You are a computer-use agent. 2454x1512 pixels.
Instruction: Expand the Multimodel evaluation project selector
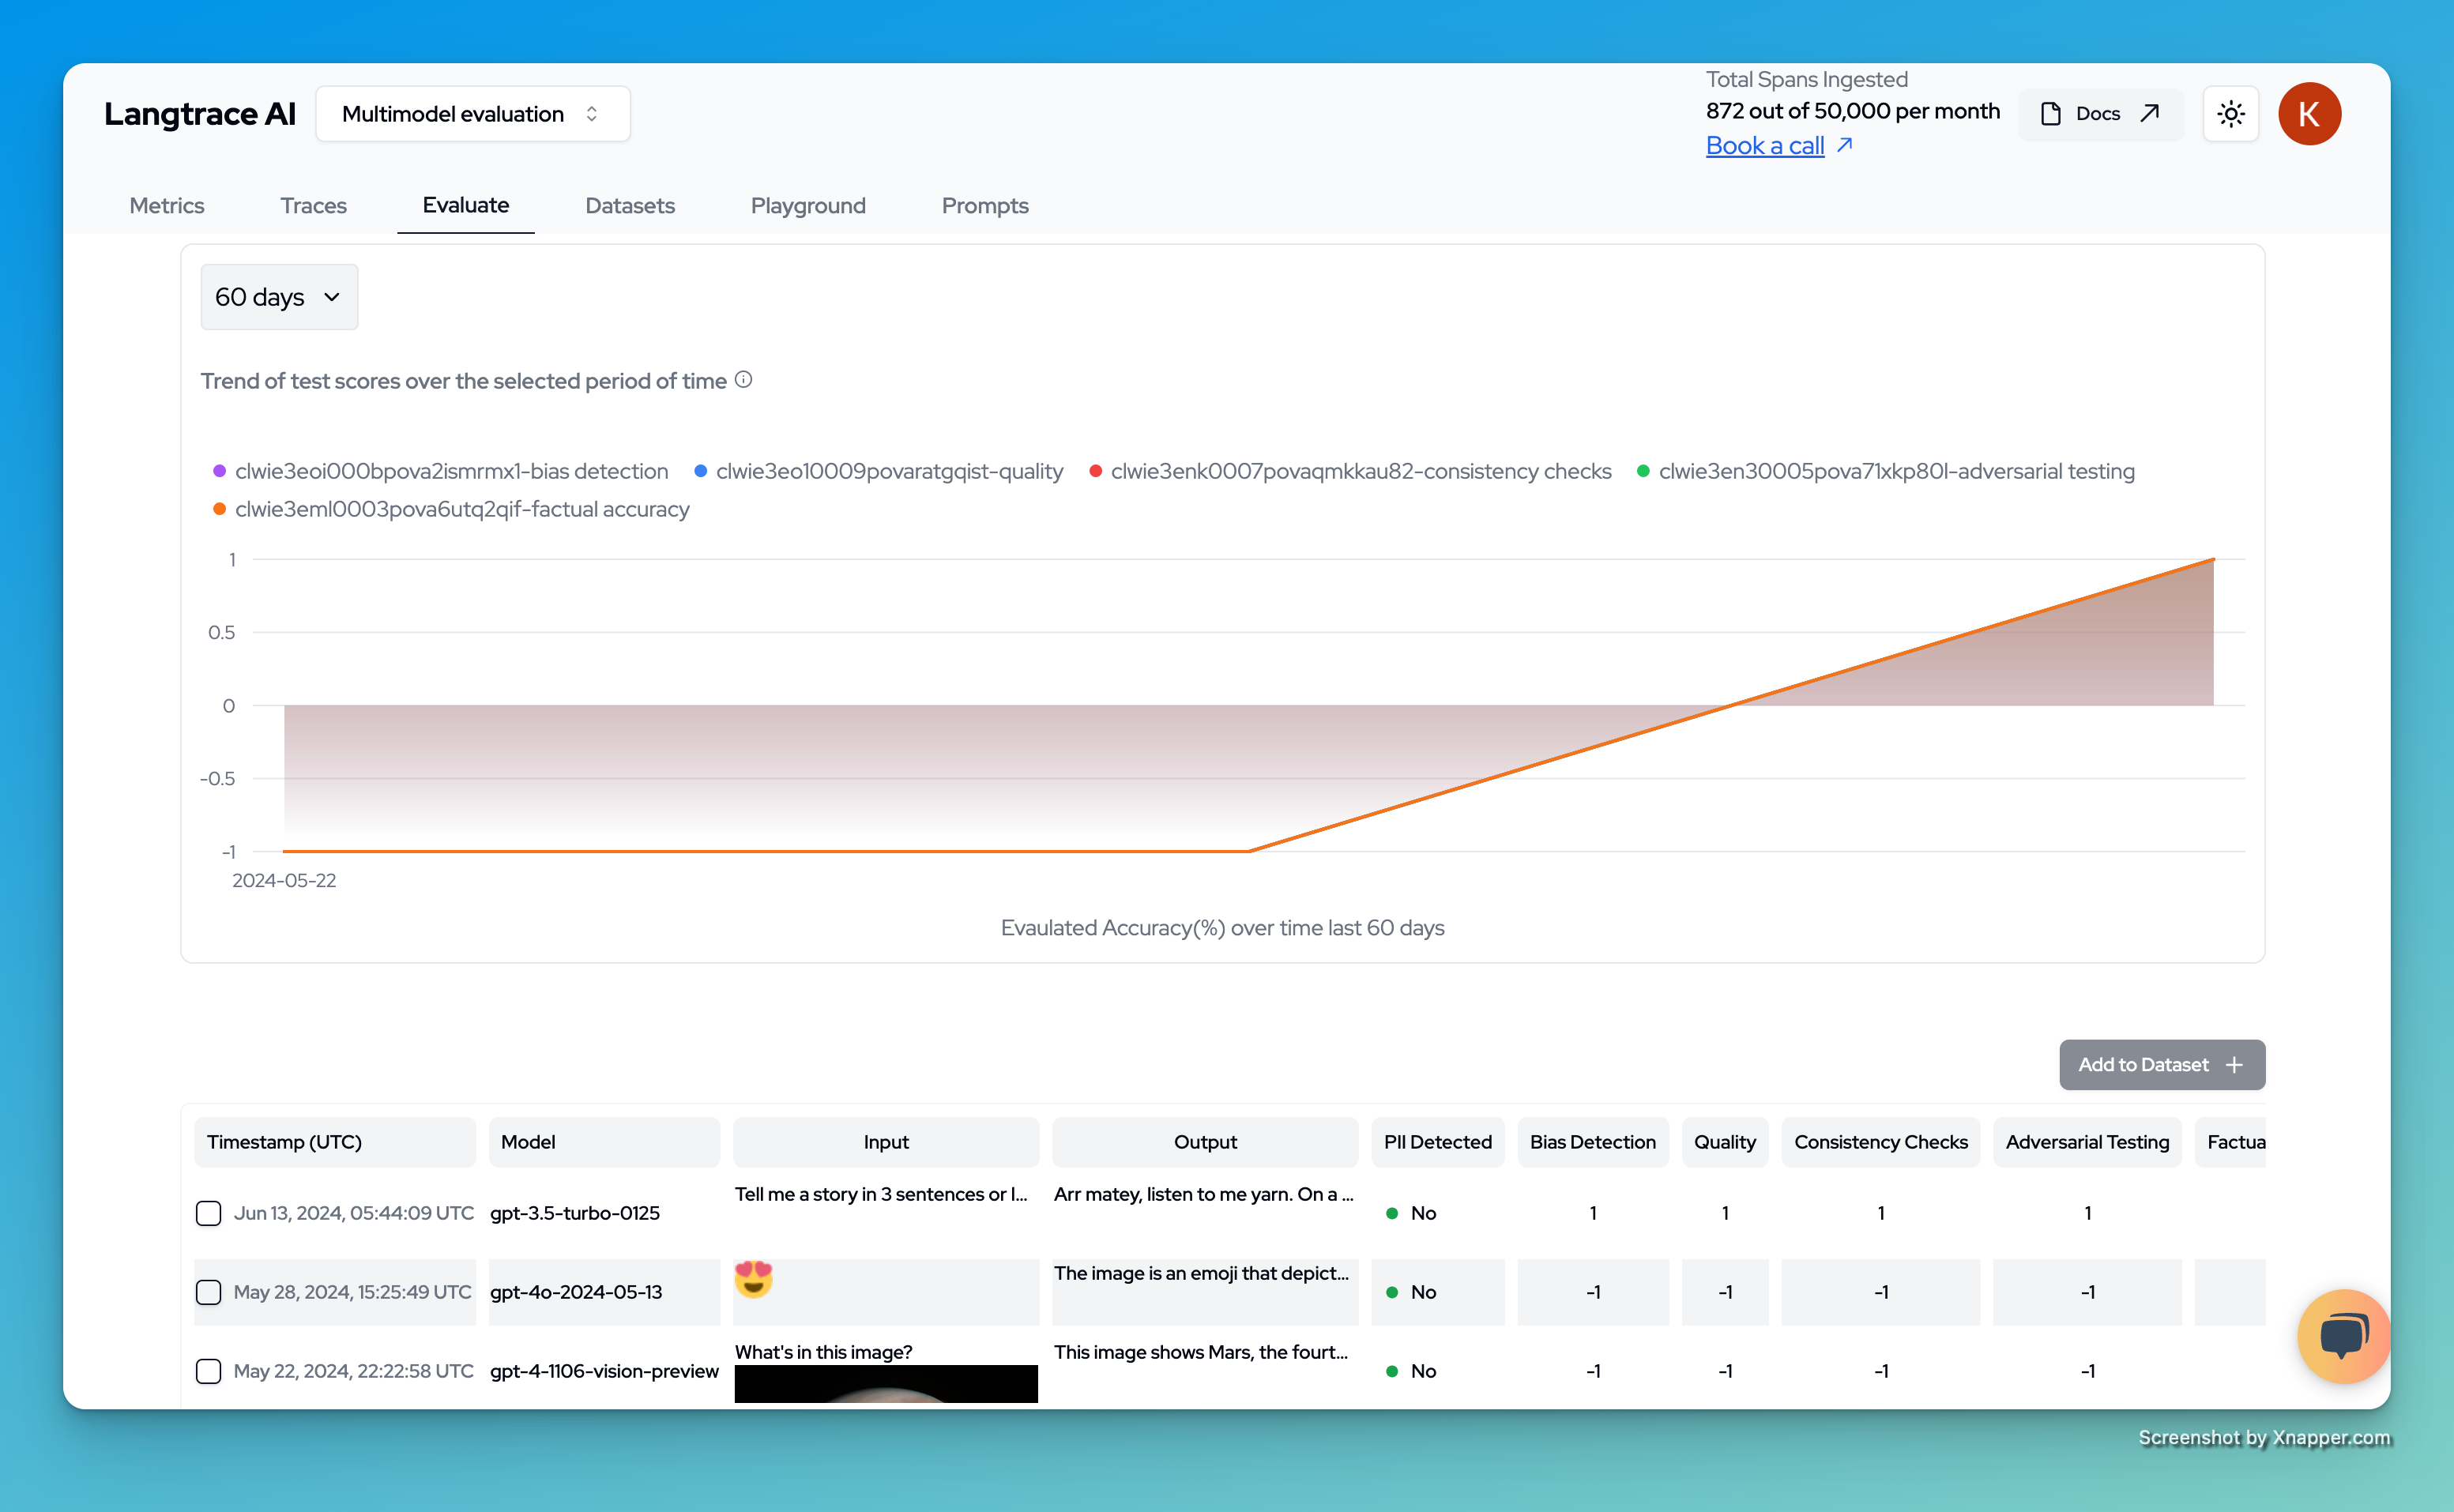pyautogui.click(x=472, y=114)
